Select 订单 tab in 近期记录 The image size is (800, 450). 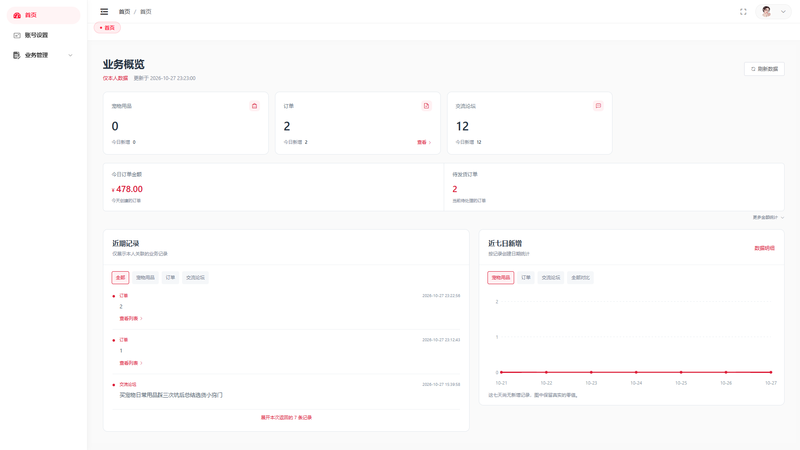(170, 278)
